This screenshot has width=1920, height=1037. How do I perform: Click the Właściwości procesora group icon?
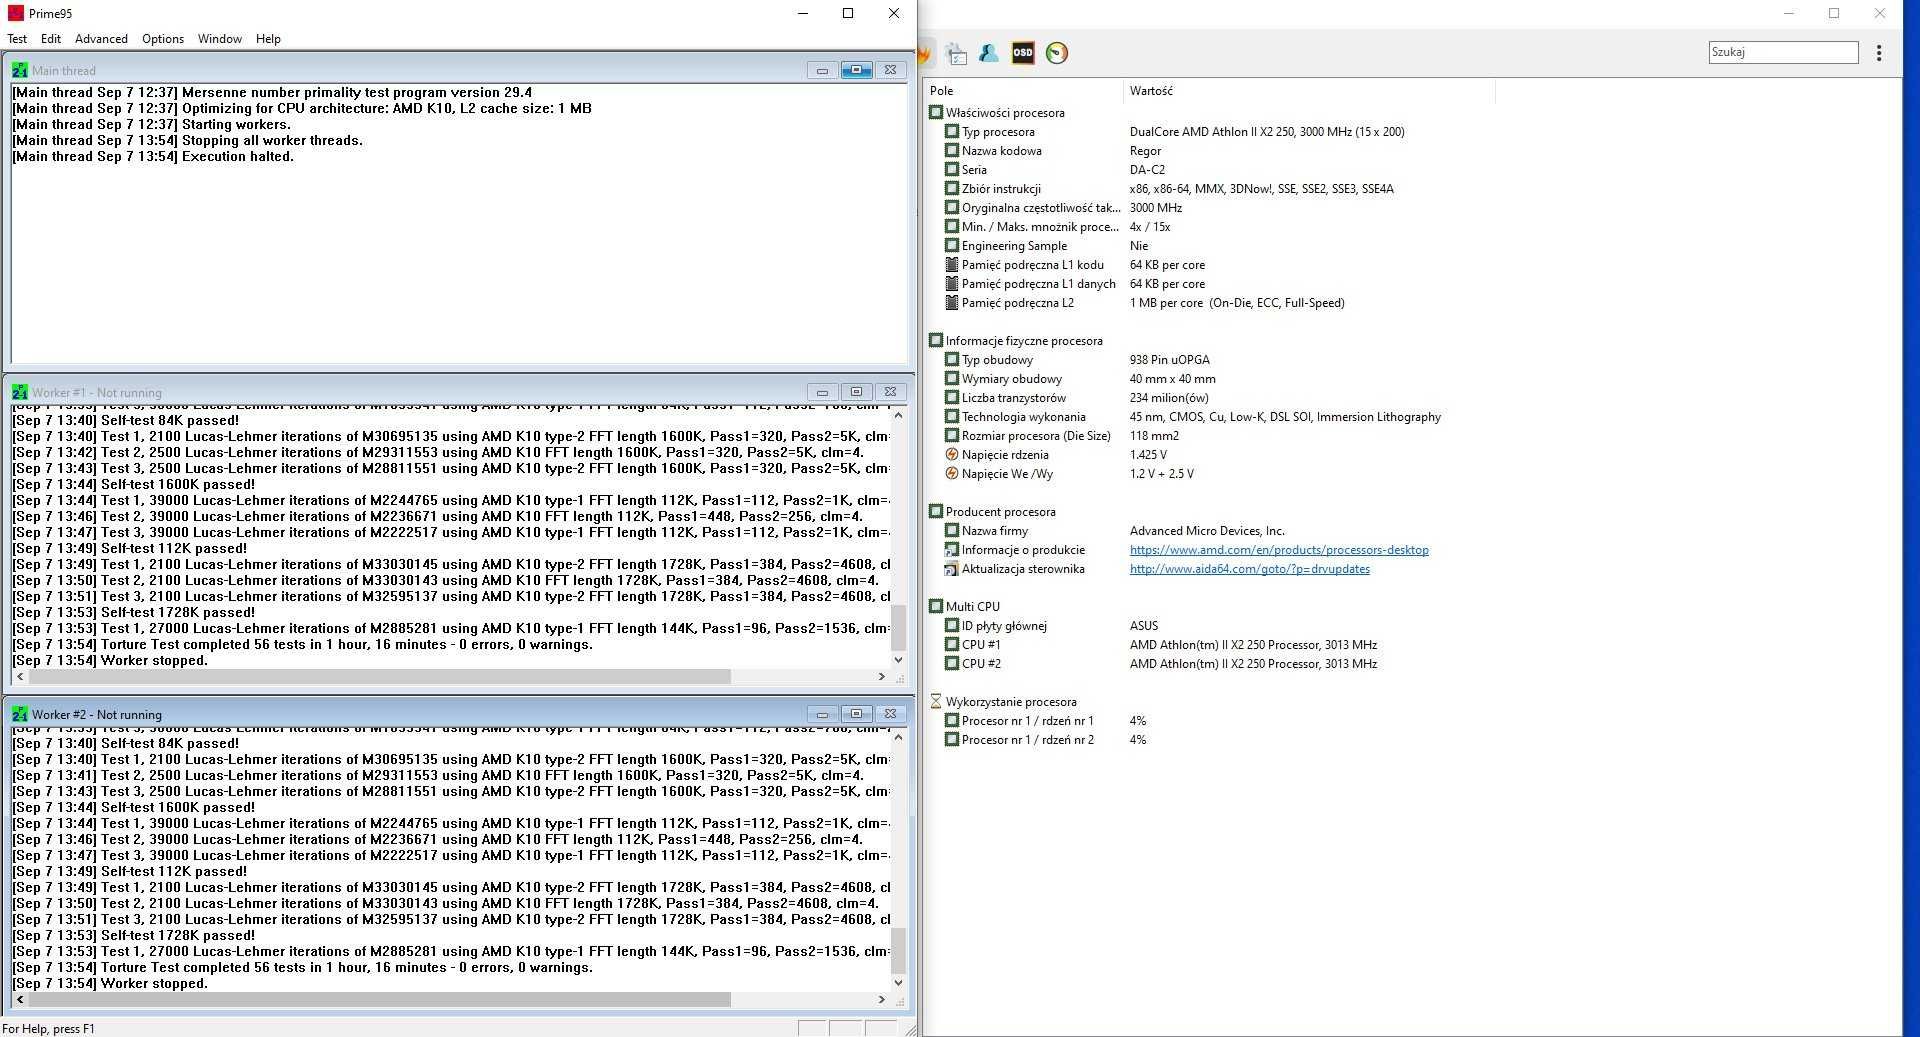[x=936, y=112]
